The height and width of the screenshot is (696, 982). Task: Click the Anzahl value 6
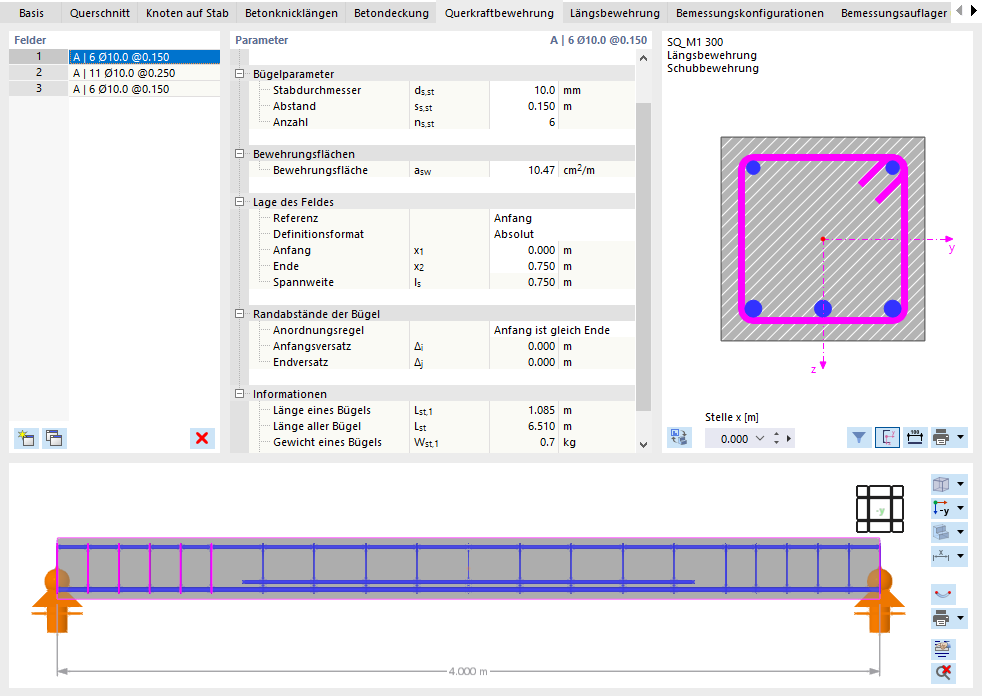coord(523,122)
